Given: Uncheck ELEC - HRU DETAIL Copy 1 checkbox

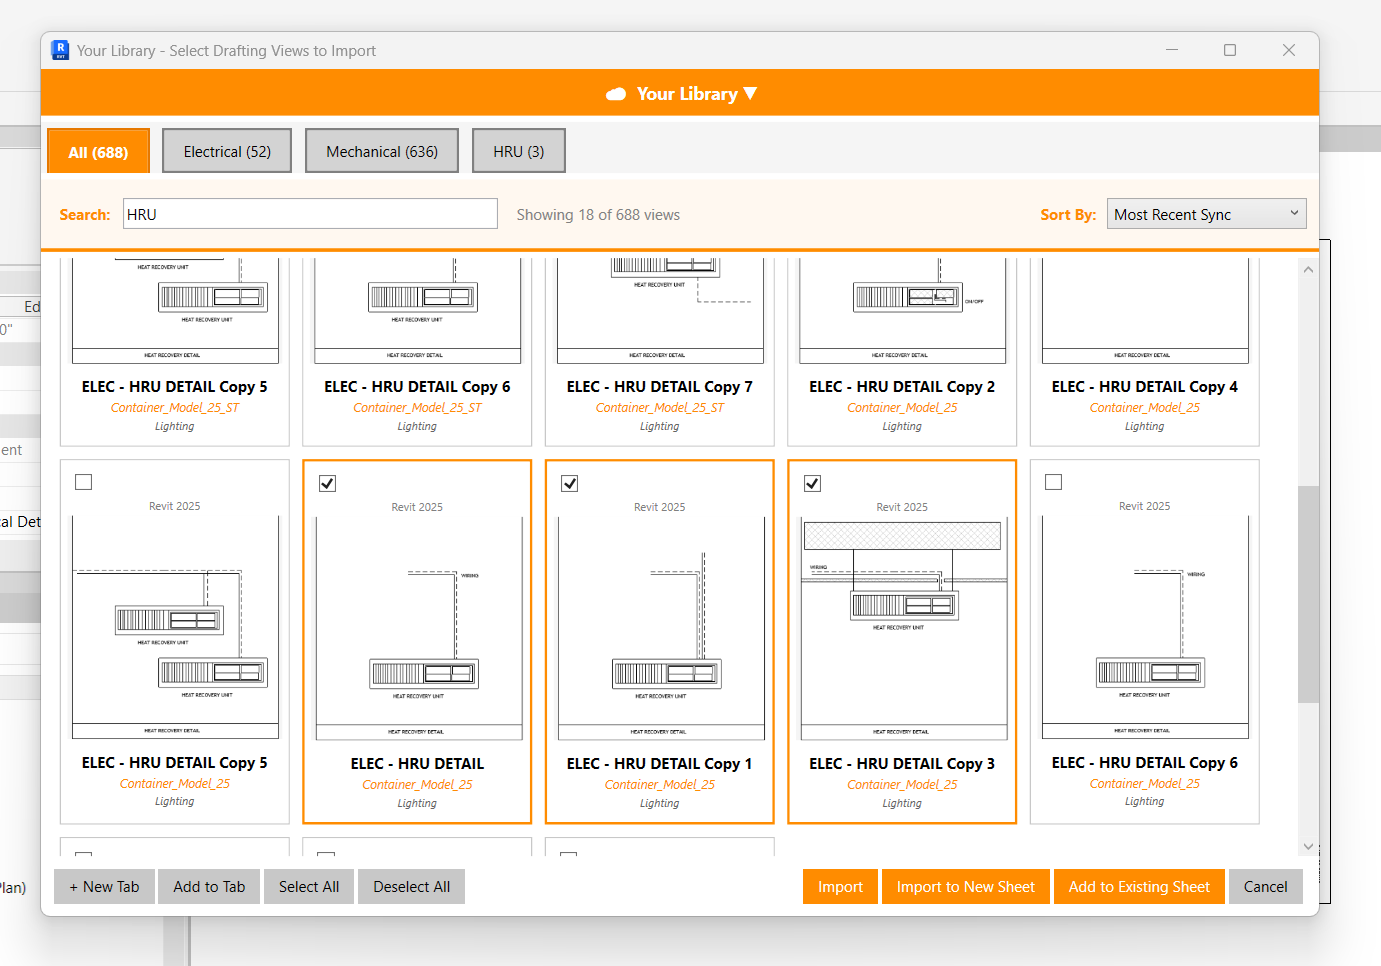Looking at the screenshot, I should (x=570, y=484).
